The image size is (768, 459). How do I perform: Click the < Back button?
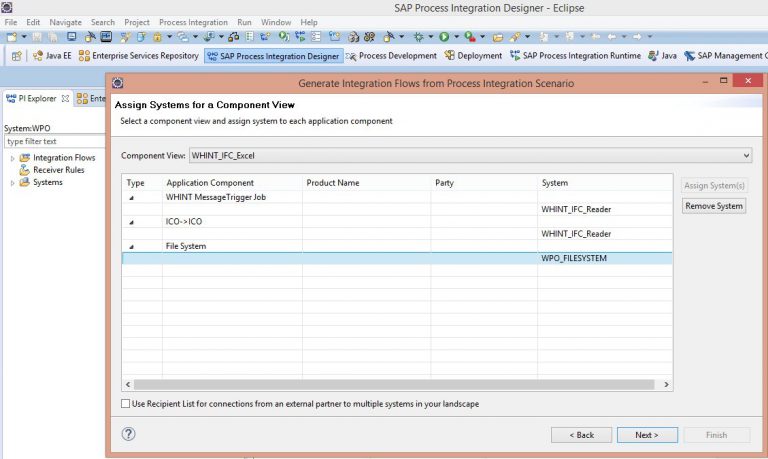point(581,435)
